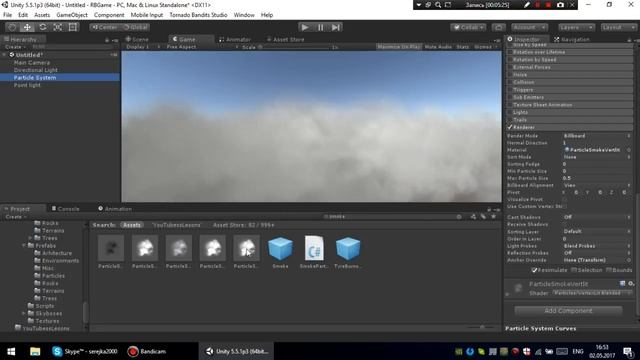Viewport: 640px width, 360px height.
Task: Click the Bandicam screenshot camera icon
Action: (x=560, y=5)
